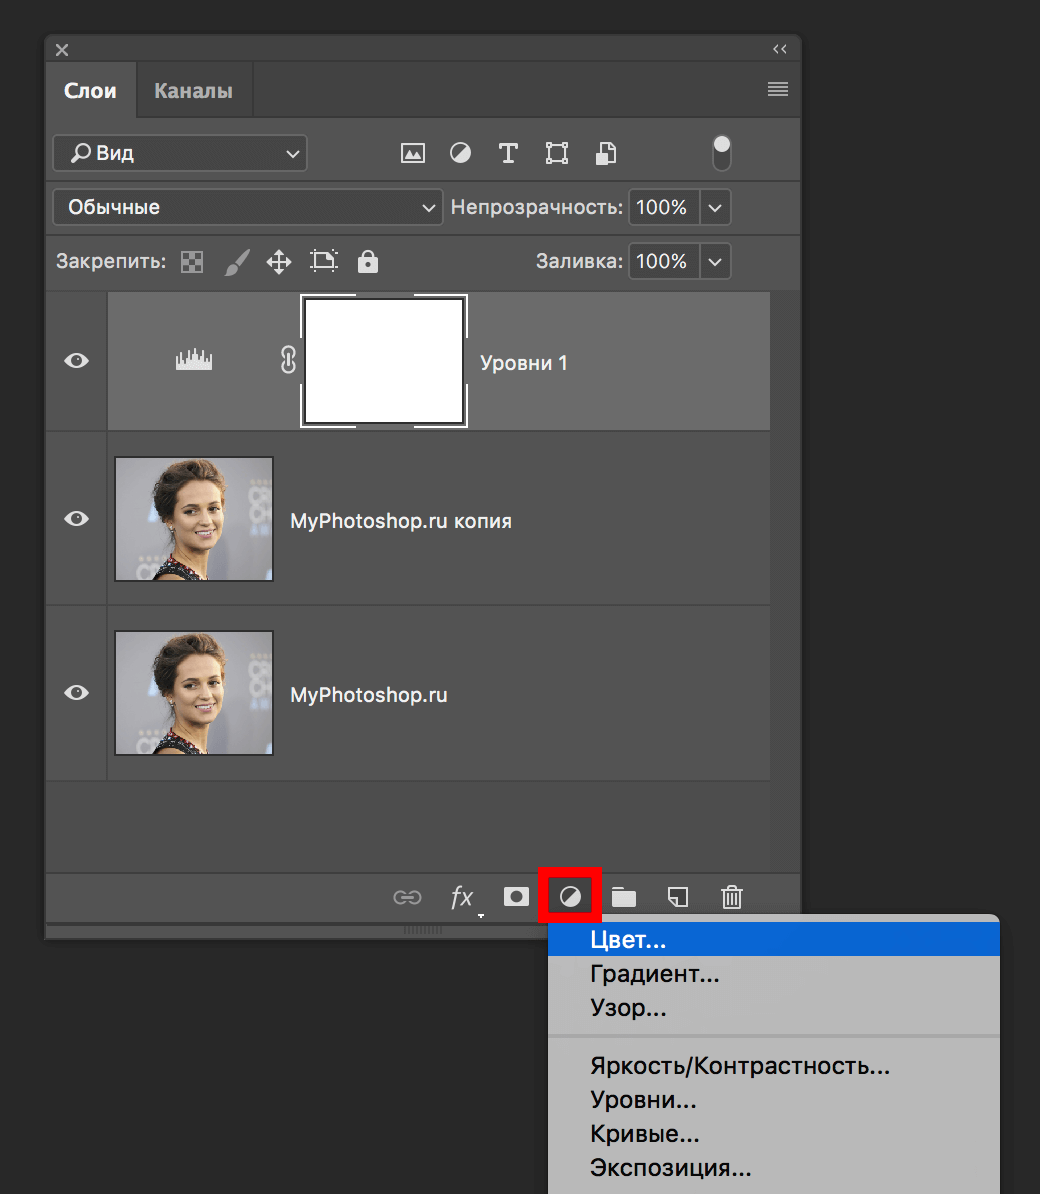This screenshot has height=1194, width=1040.
Task: Add a layer mask to the selected layer
Action: [x=516, y=897]
